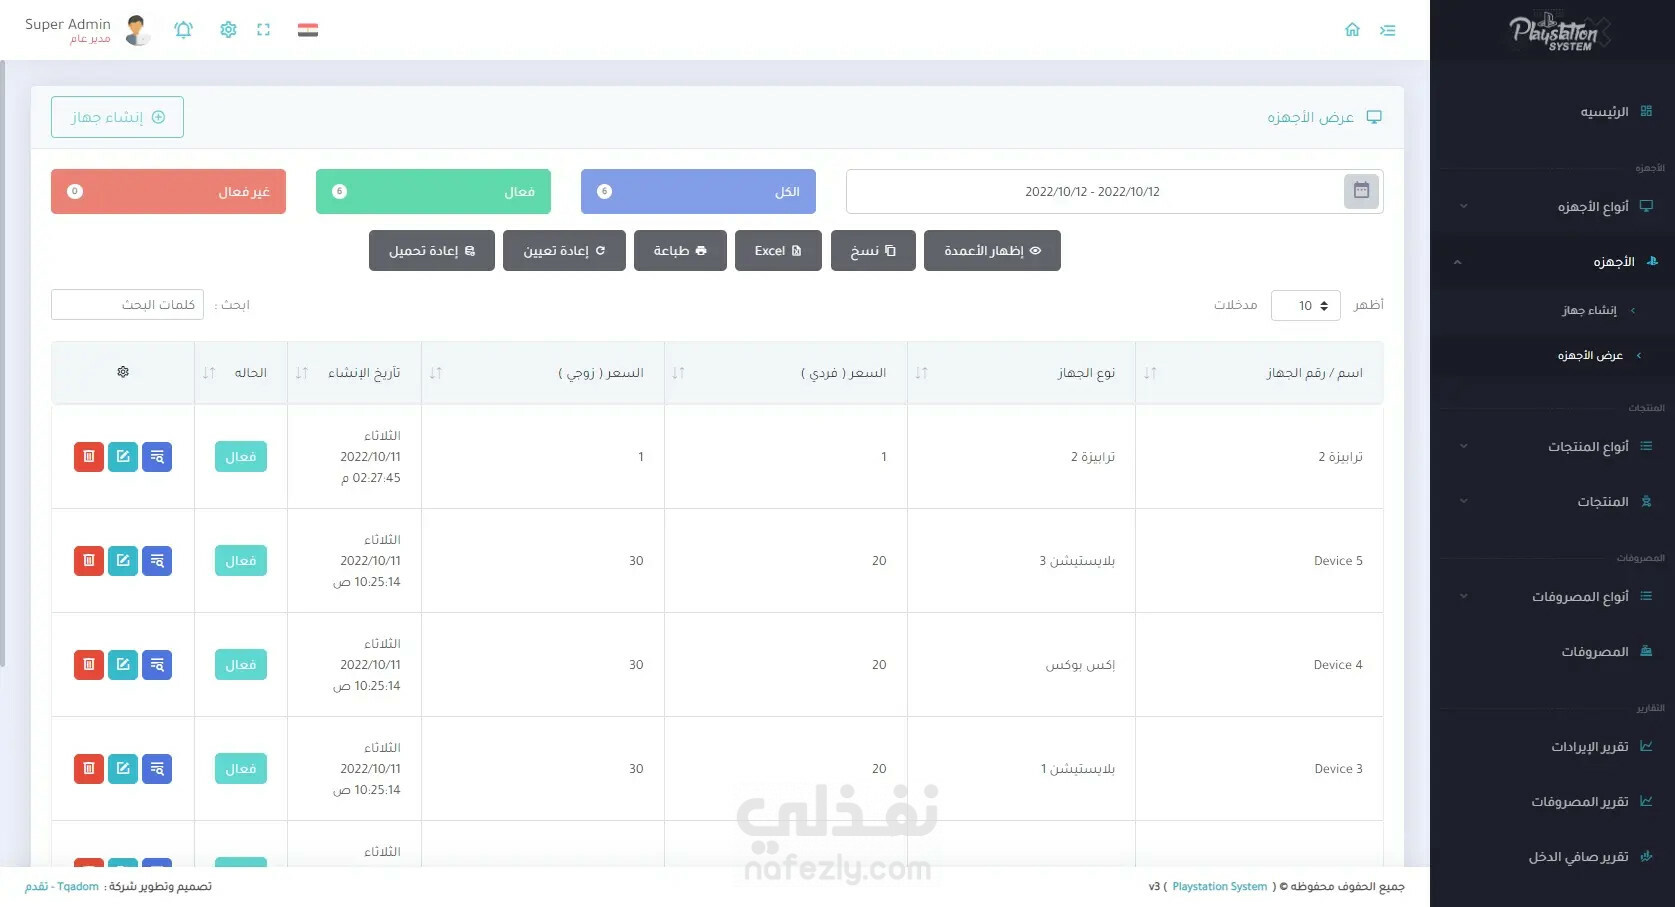Edit the Device 3 row
This screenshot has height=907, width=1675.
tap(123, 769)
